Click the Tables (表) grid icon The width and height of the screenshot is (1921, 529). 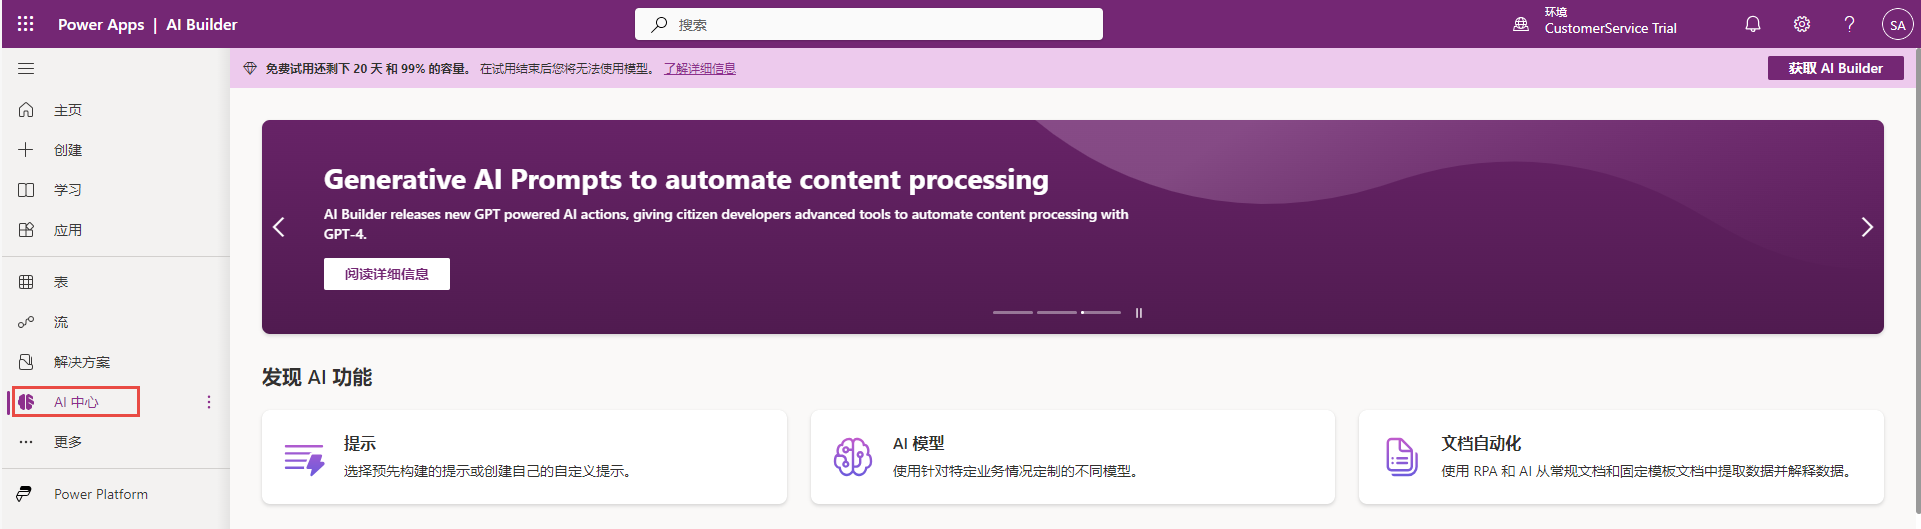click(26, 282)
